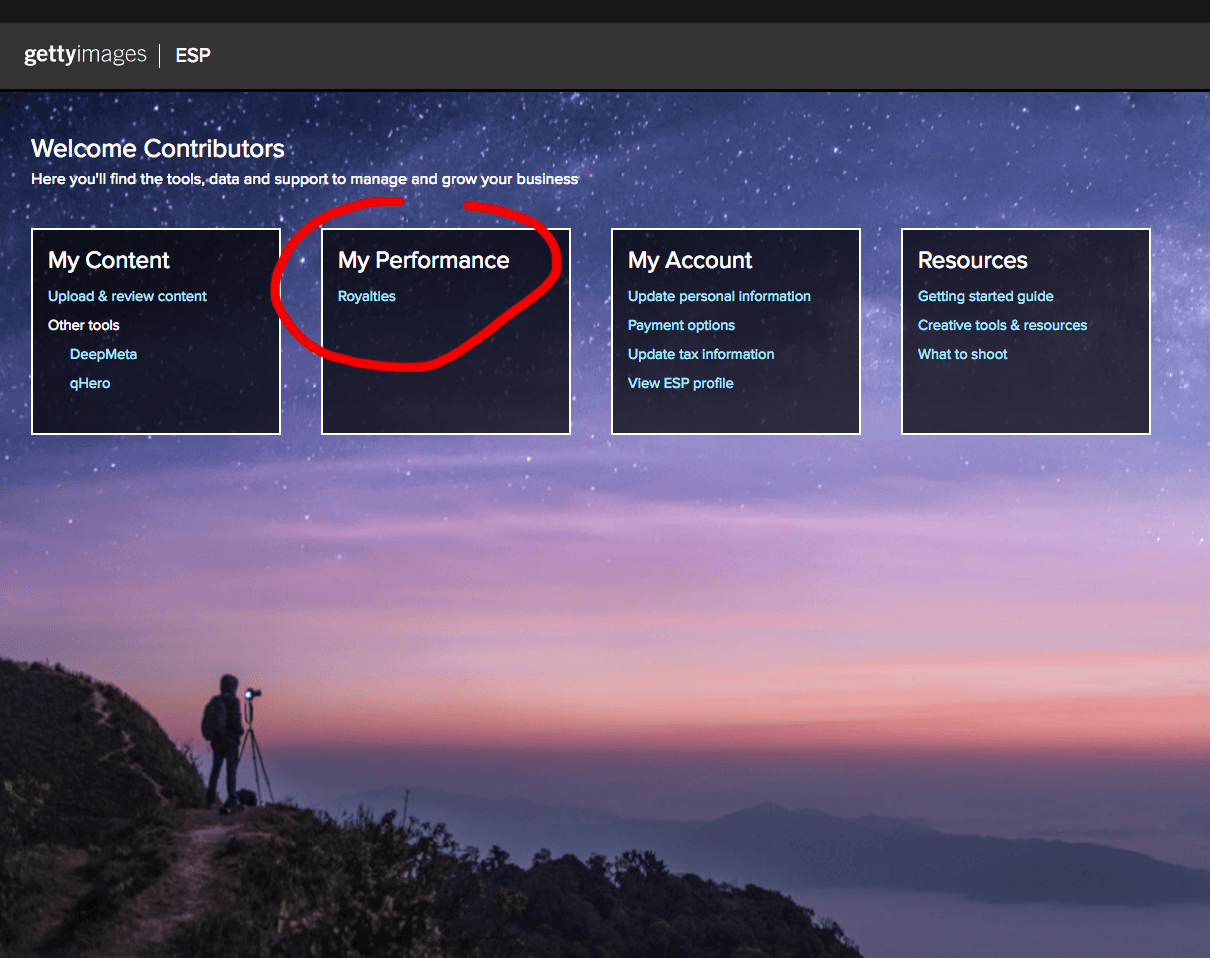Open Payment options

(x=681, y=325)
